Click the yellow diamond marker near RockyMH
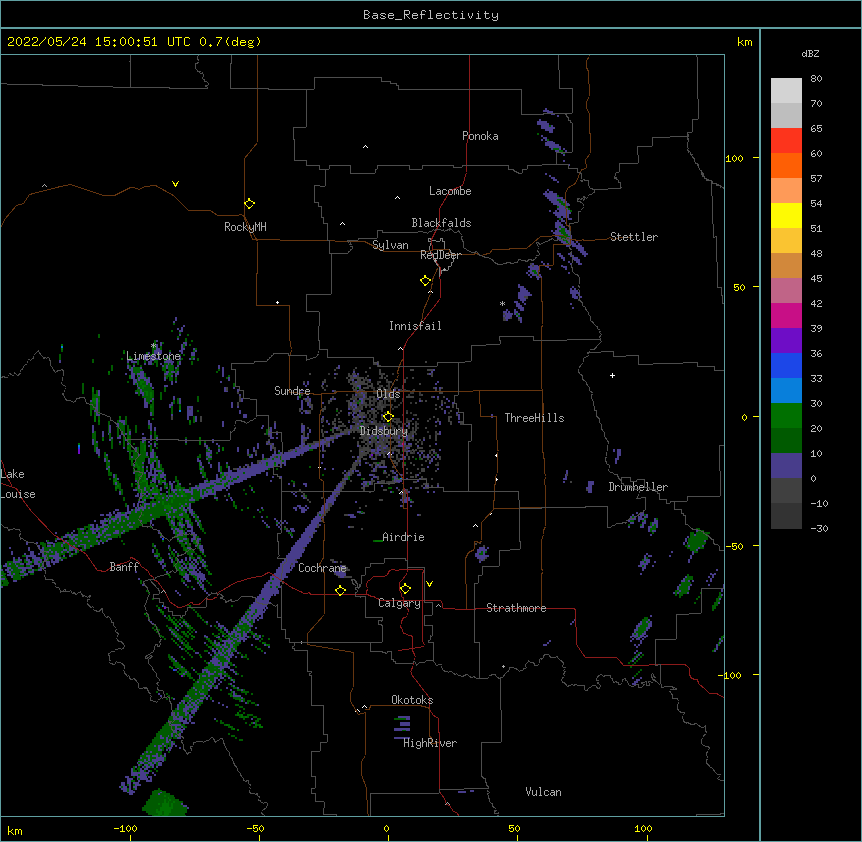 pyautogui.click(x=249, y=204)
